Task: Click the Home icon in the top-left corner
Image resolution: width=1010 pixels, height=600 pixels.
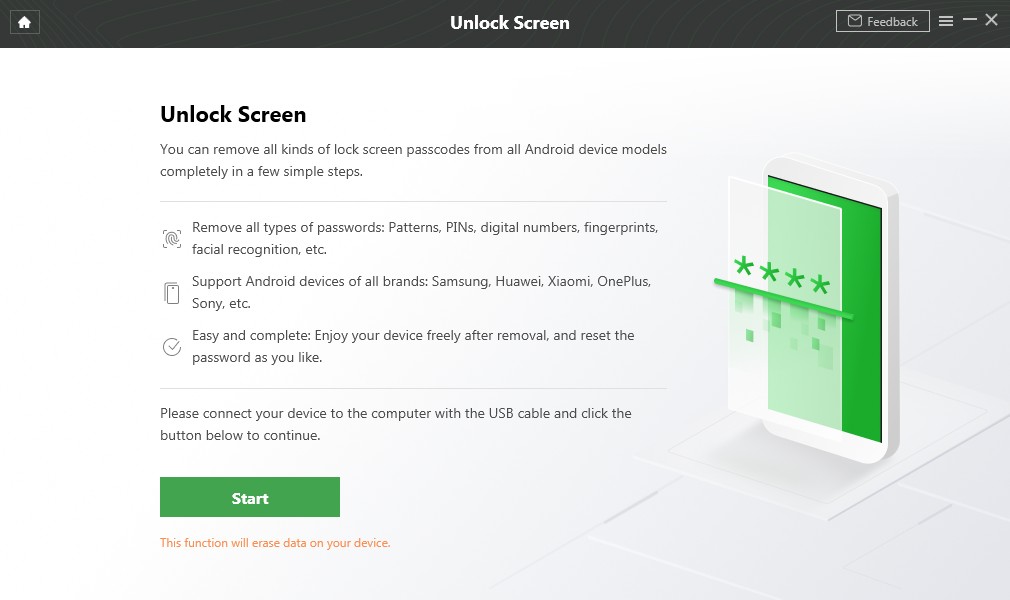Action: [x=24, y=22]
